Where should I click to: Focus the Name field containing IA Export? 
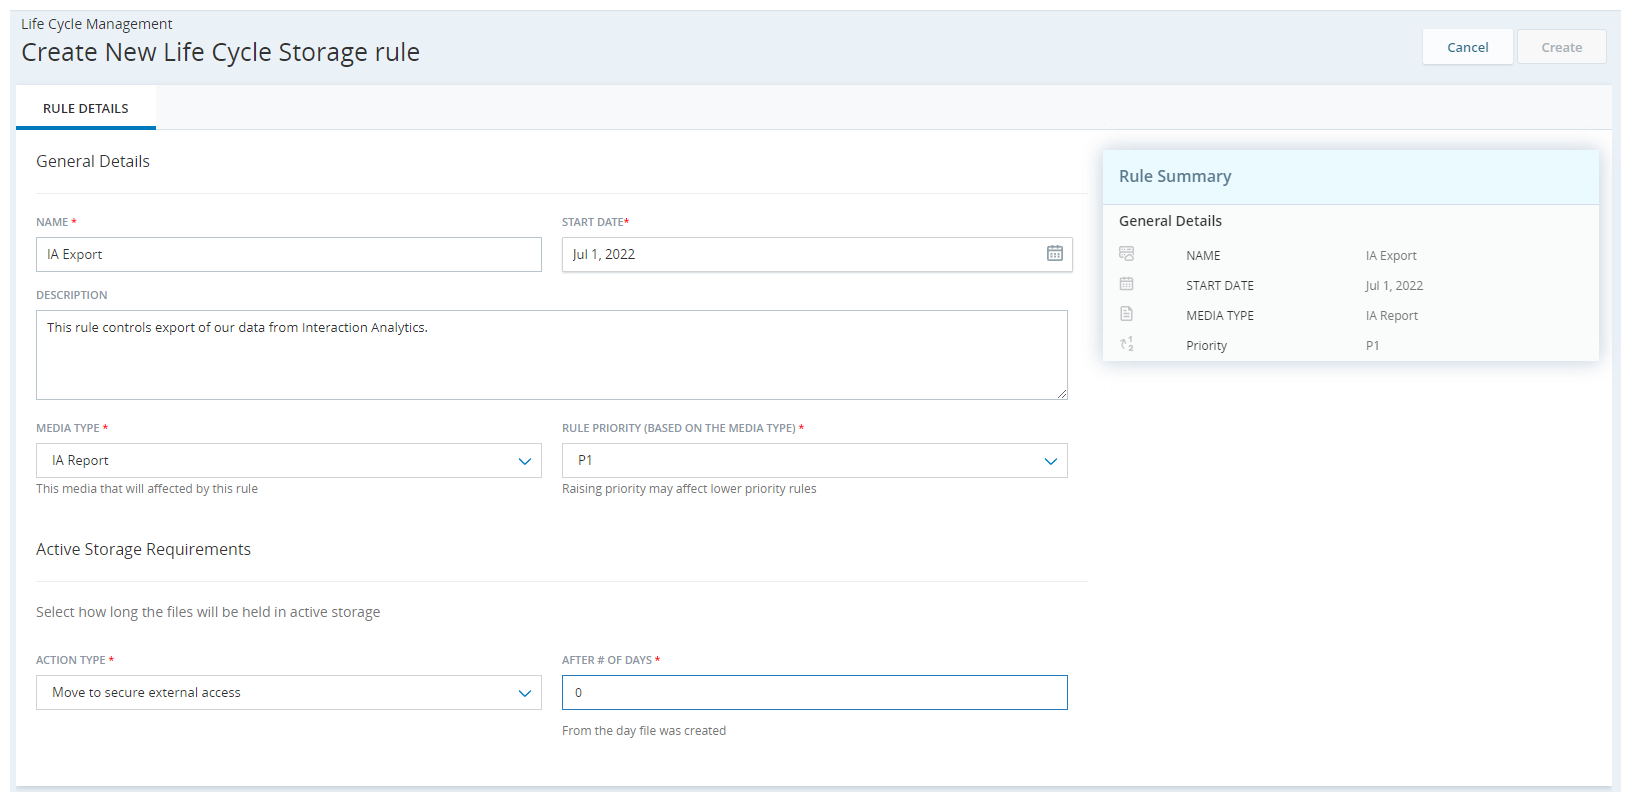coord(289,254)
